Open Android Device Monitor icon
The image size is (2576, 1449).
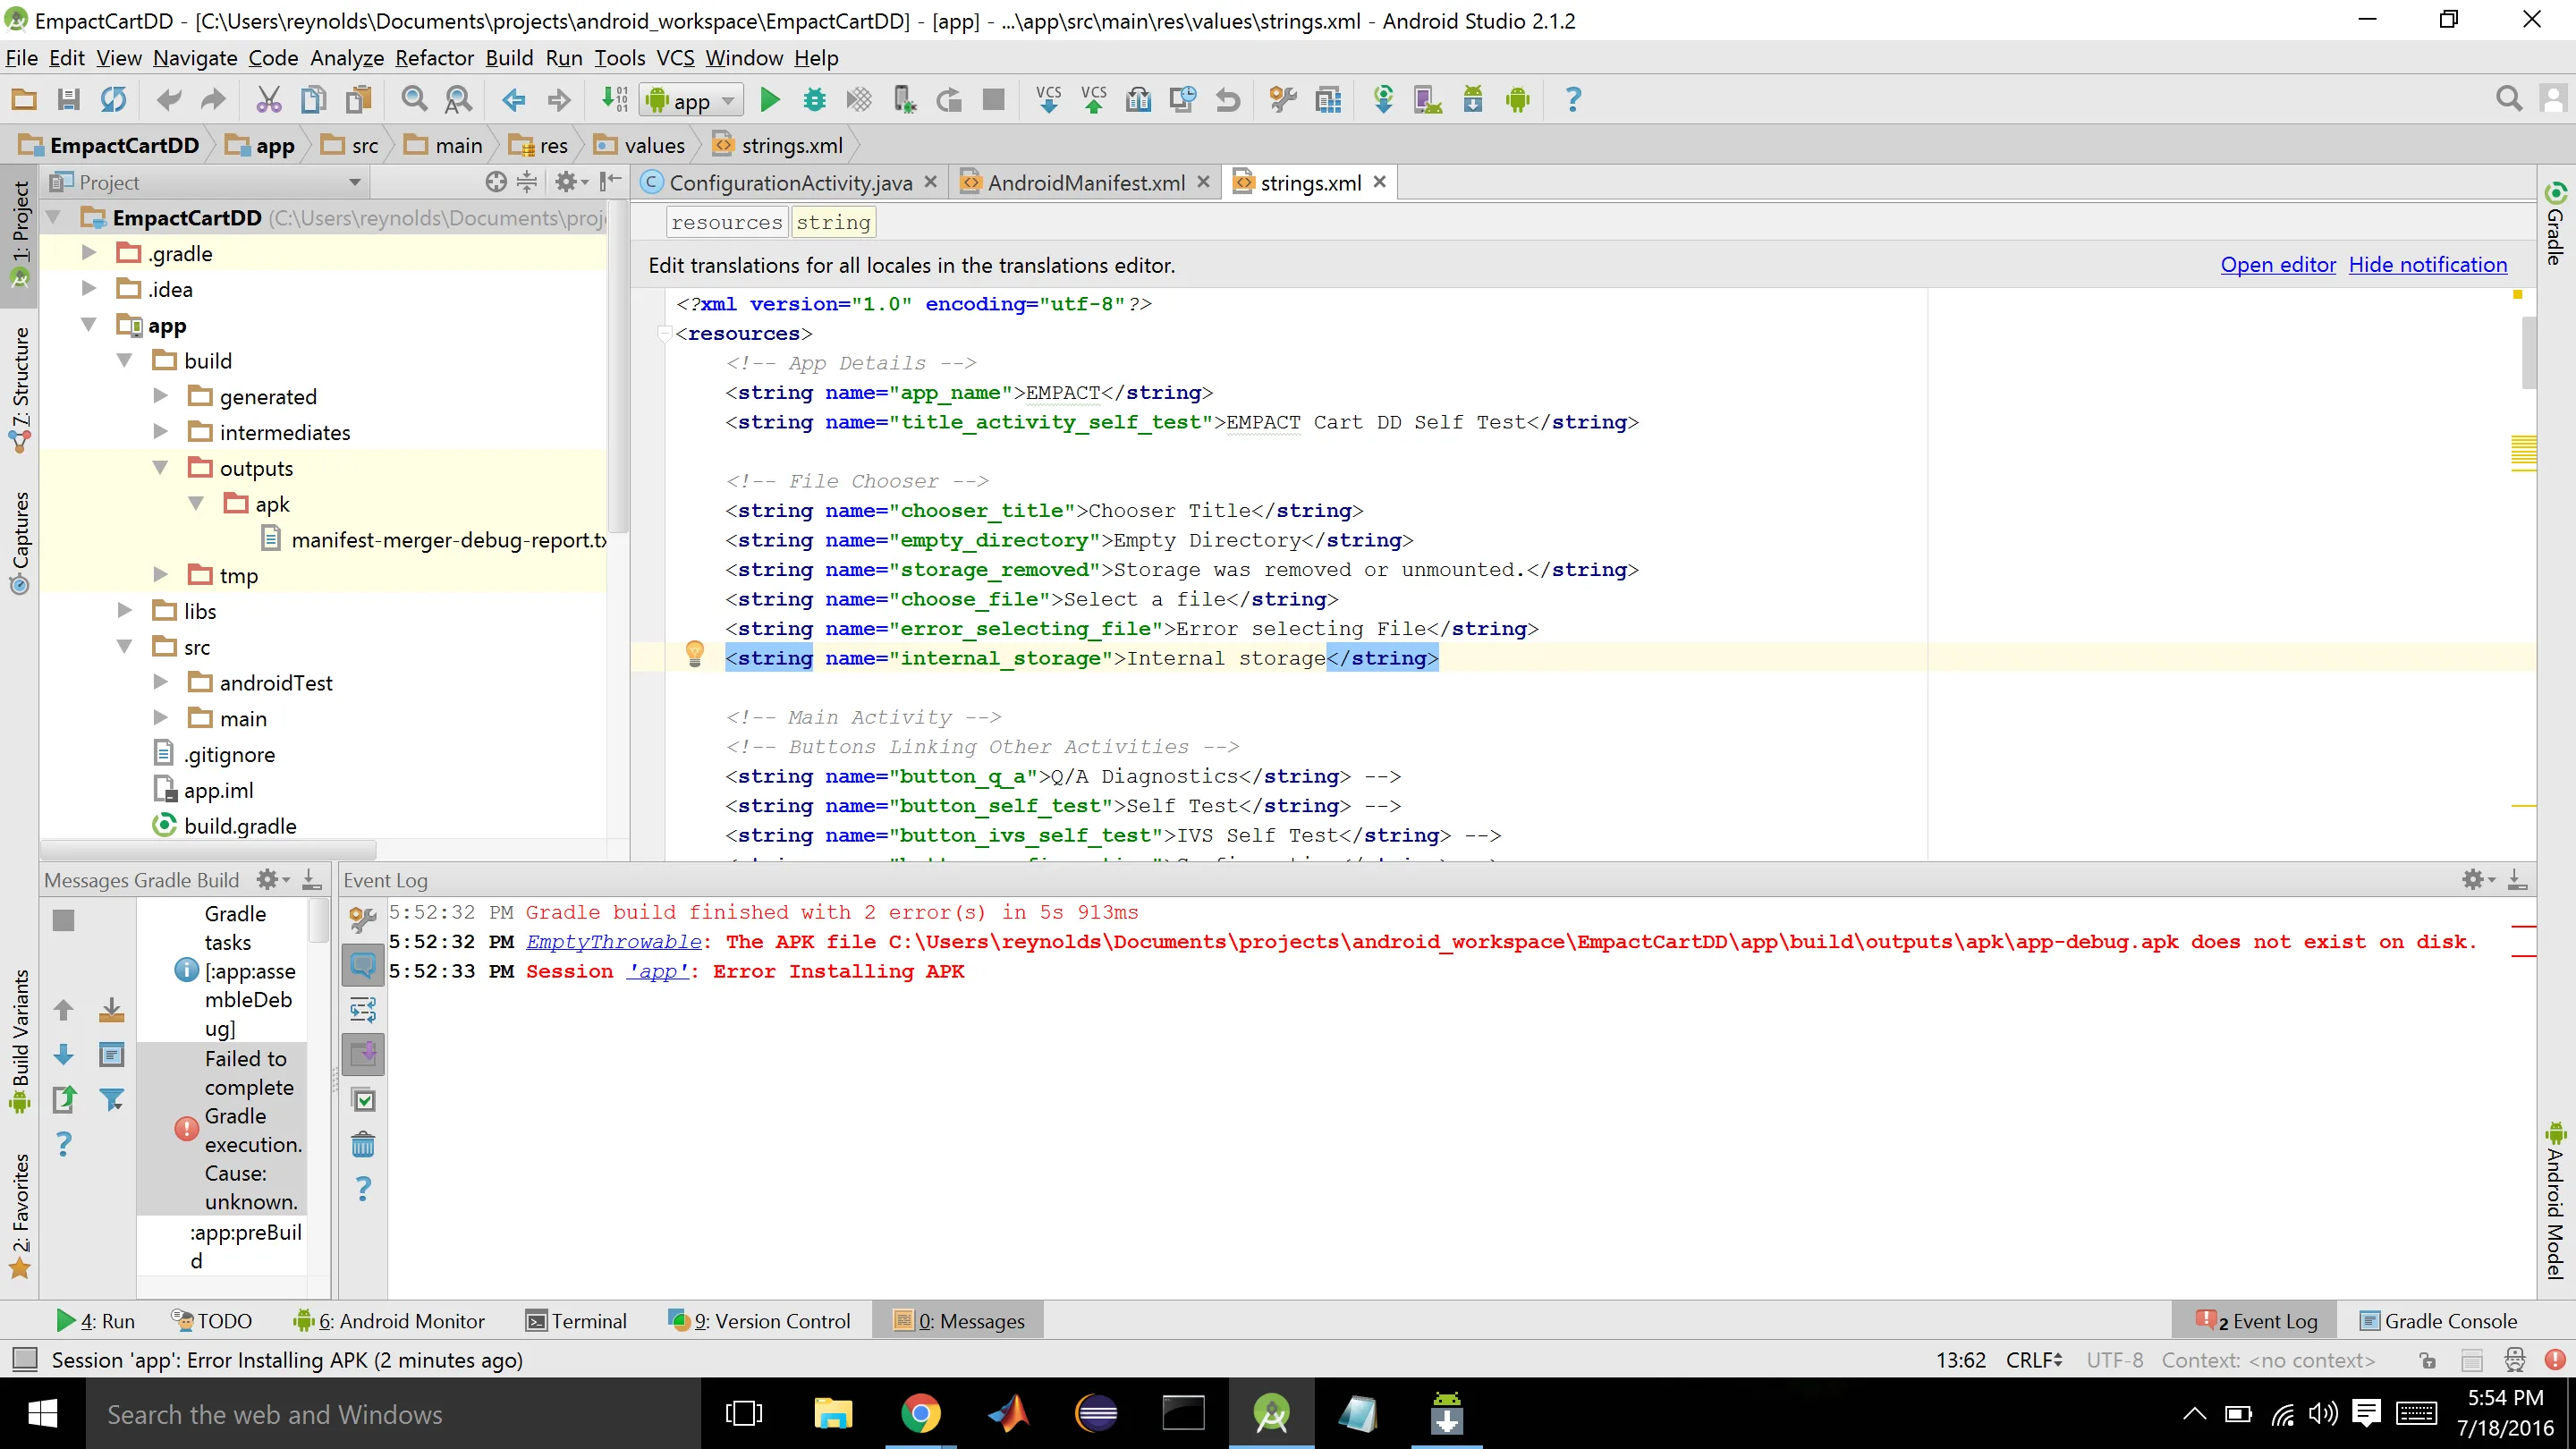click(1518, 99)
